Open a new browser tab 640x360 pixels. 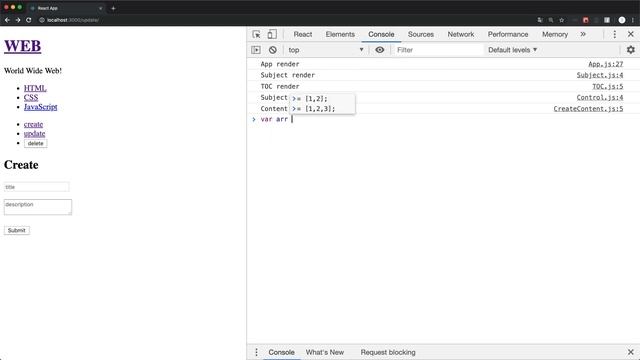click(113, 8)
